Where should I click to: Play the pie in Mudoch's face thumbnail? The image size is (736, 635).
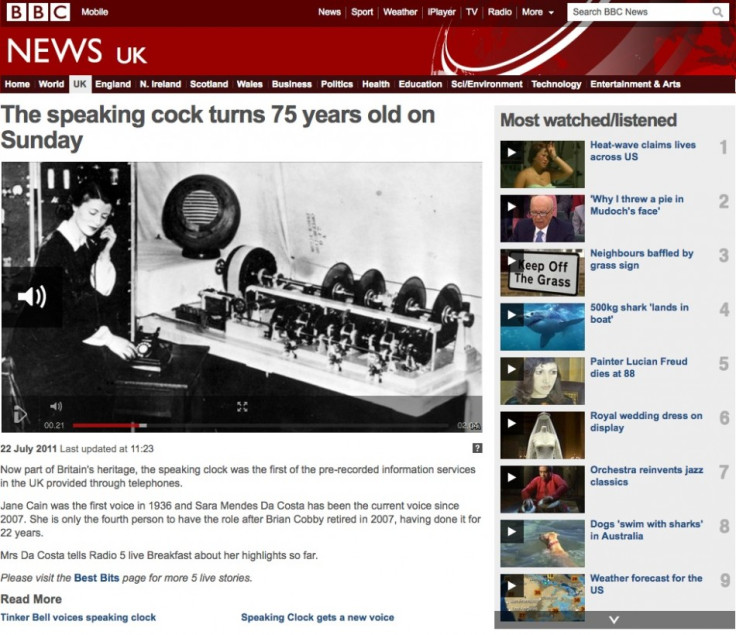click(x=542, y=218)
